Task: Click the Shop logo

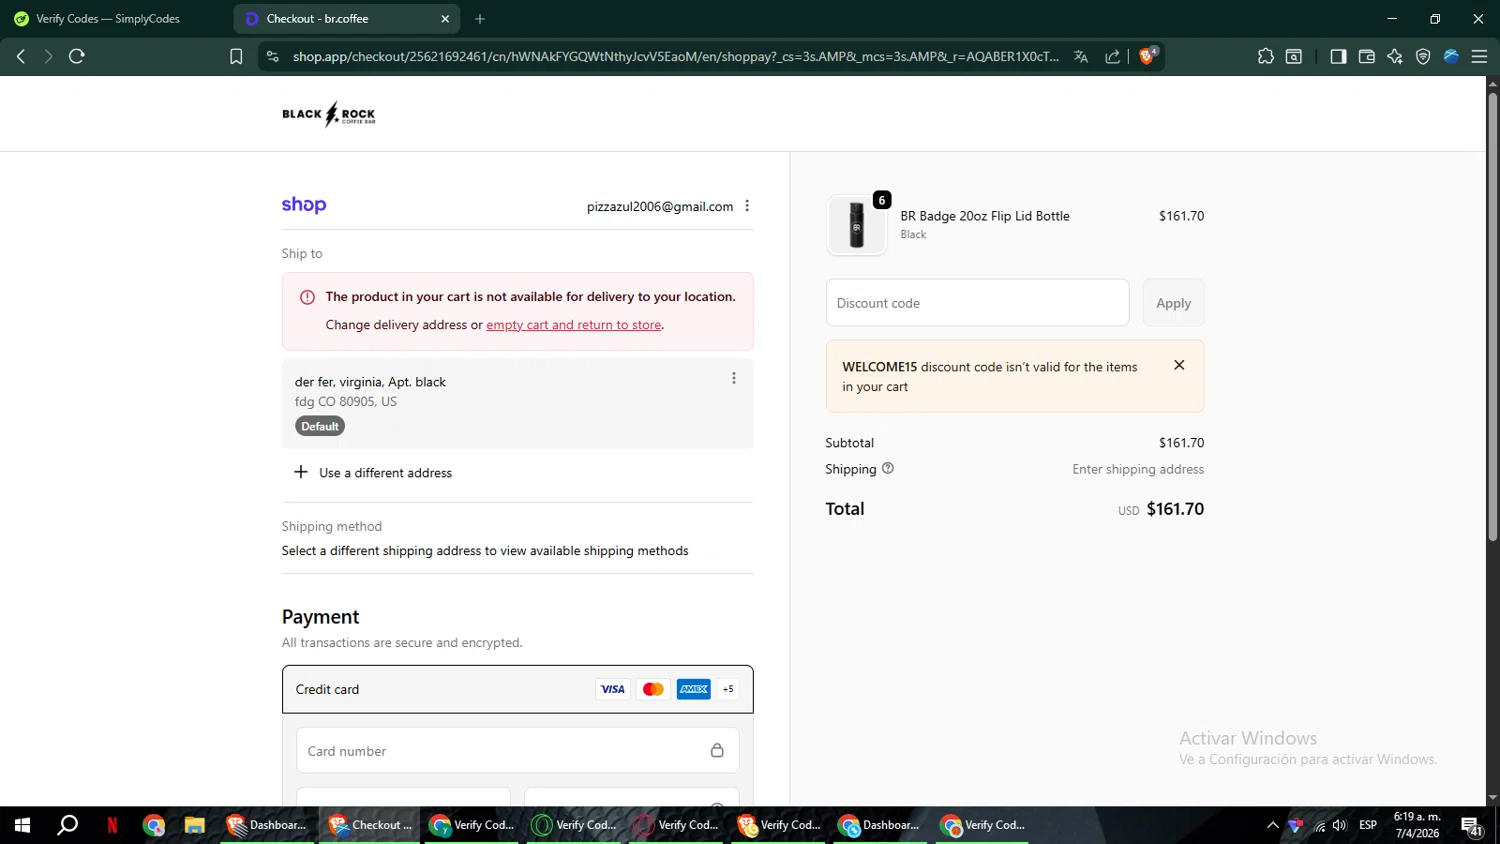Action: pos(304,205)
